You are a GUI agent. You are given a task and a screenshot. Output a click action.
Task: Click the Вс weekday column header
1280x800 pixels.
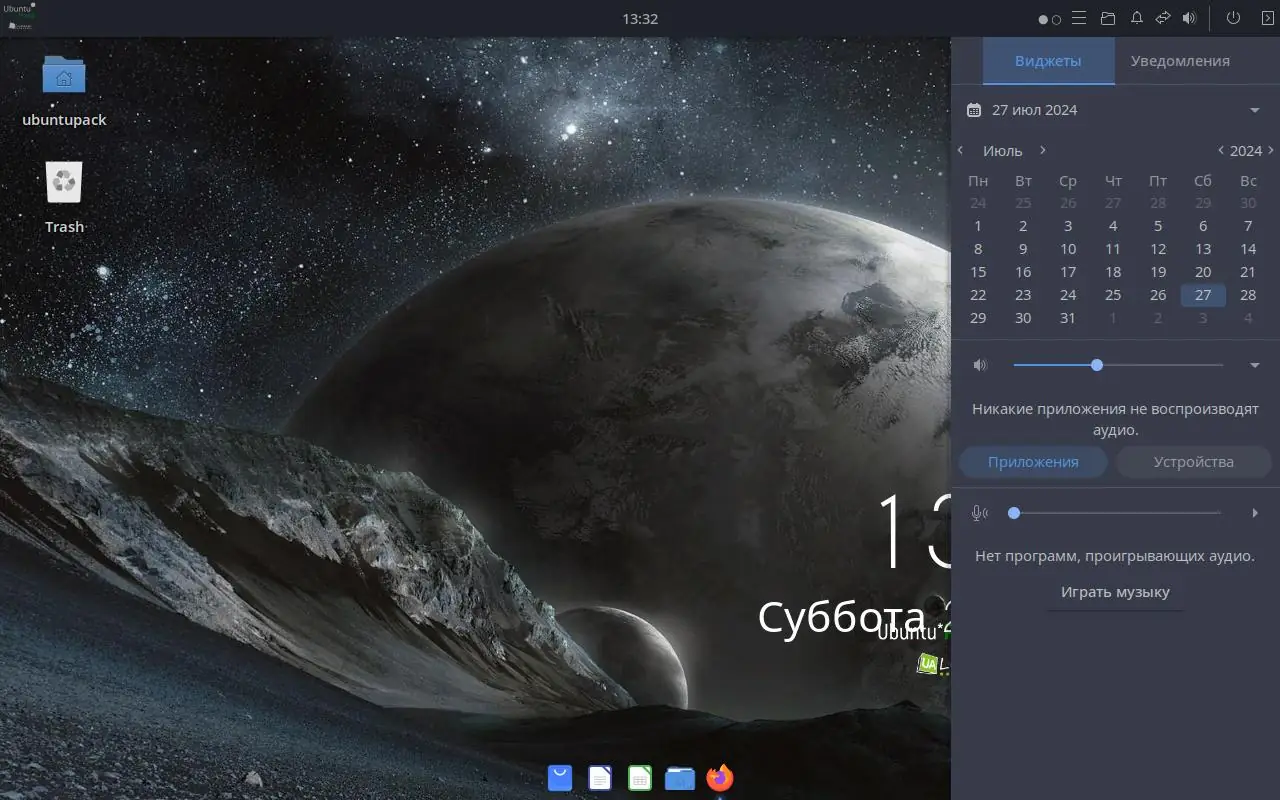(x=1248, y=181)
